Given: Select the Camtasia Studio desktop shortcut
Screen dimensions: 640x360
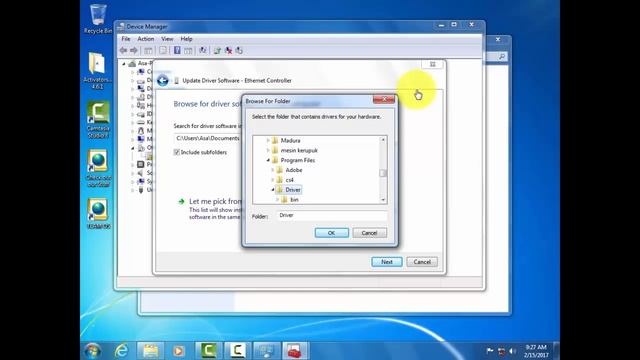Looking at the screenshot, I should click(x=98, y=120).
